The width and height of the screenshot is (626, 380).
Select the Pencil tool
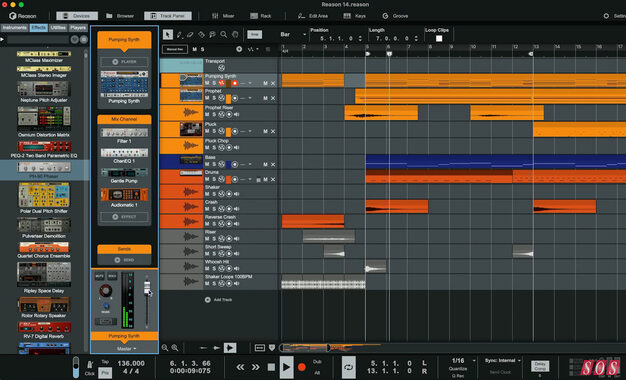(x=179, y=35)
